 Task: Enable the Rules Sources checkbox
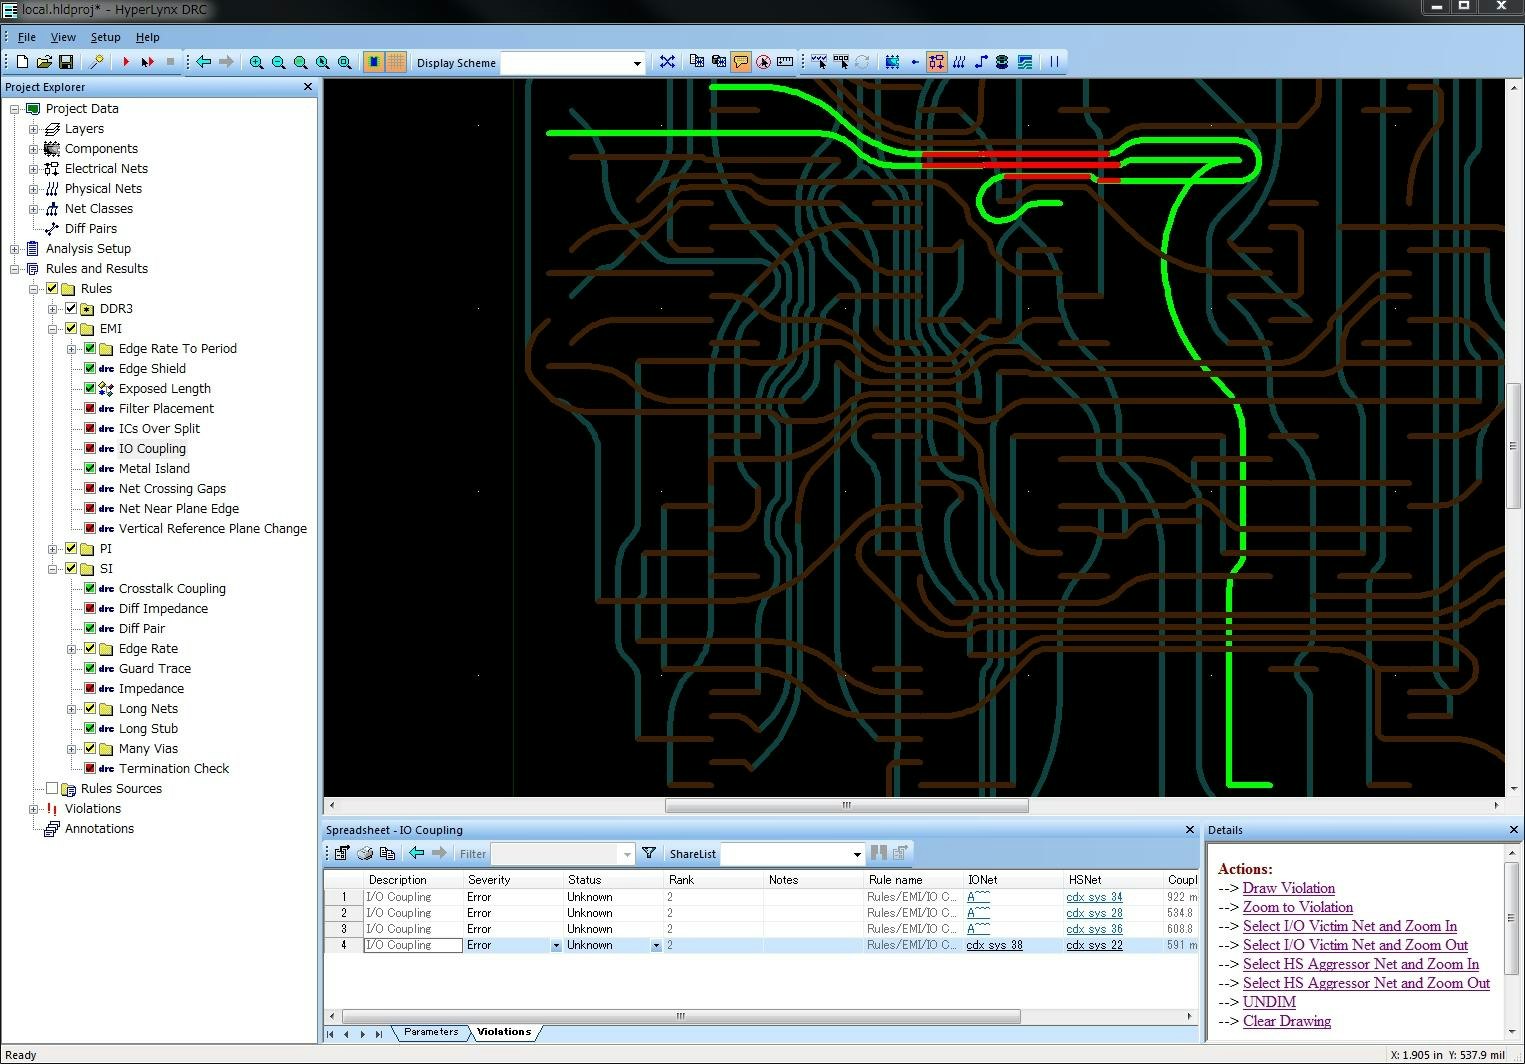click(52, 788)
